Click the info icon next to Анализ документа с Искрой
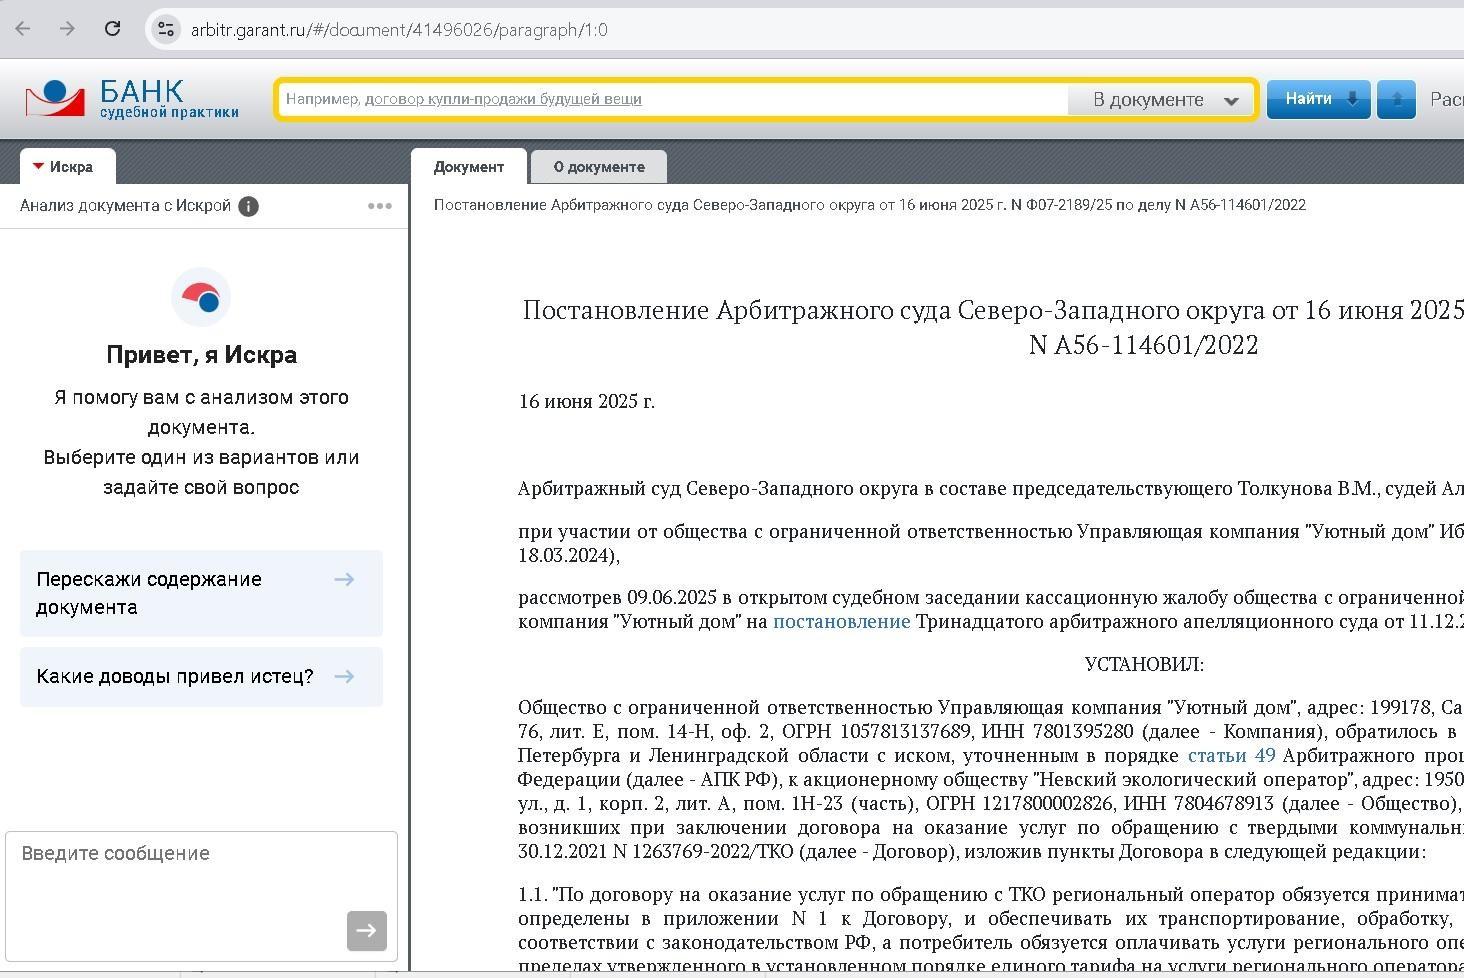 249,206
